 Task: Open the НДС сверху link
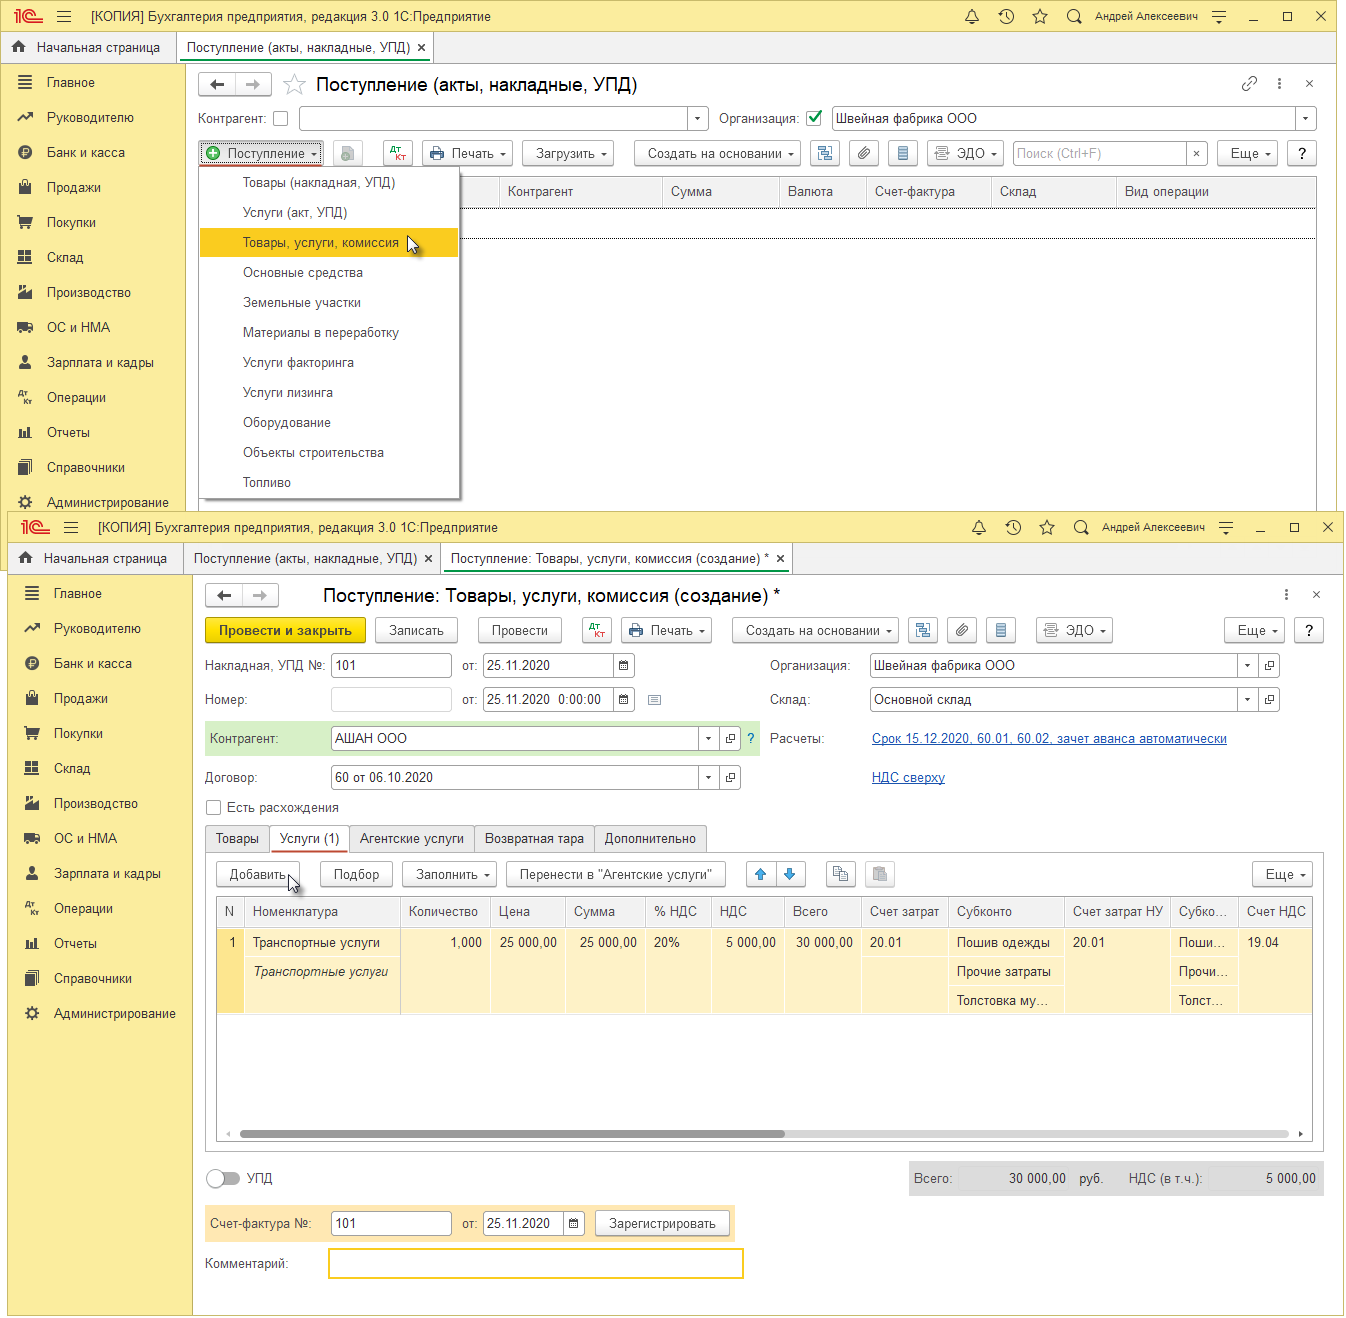click(x=908, y=777)
